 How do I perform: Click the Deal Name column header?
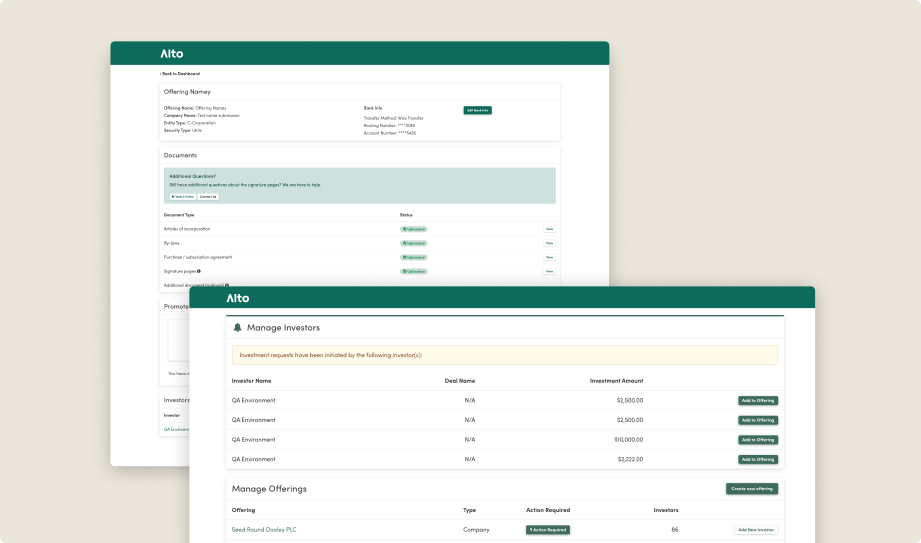[x=460, y=381]
